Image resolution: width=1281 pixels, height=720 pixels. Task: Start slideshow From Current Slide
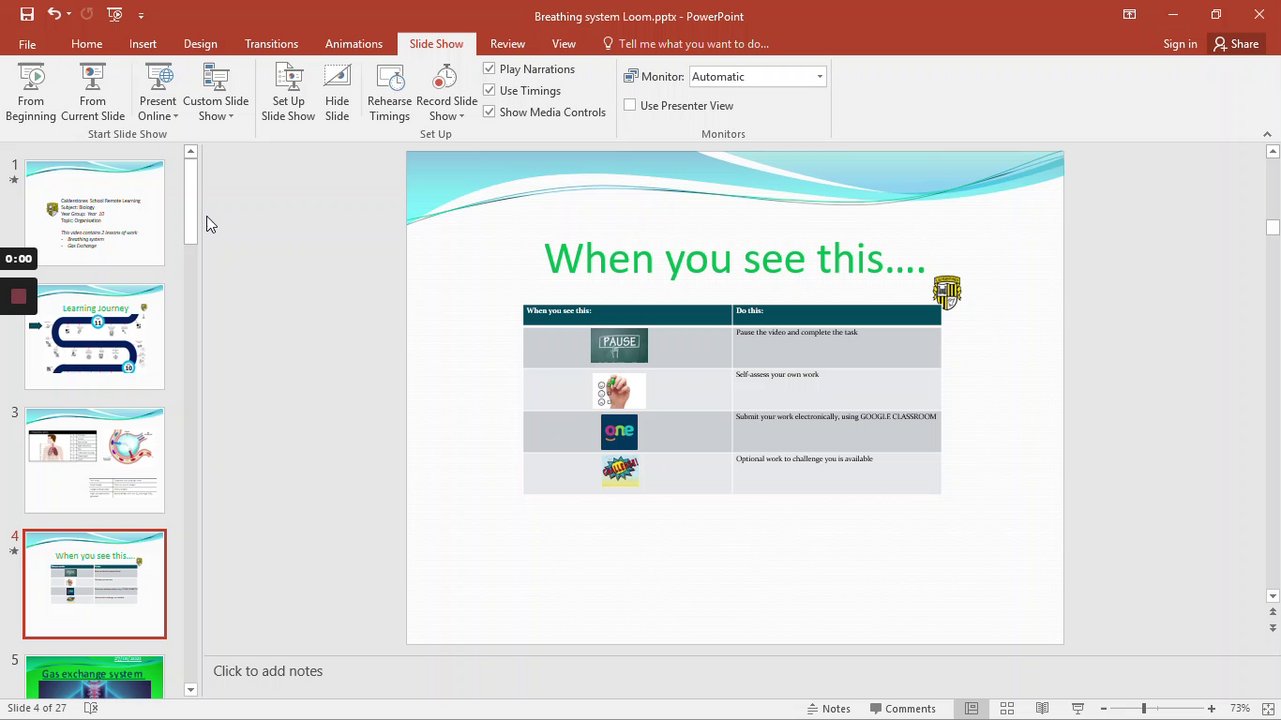(92, 93)
